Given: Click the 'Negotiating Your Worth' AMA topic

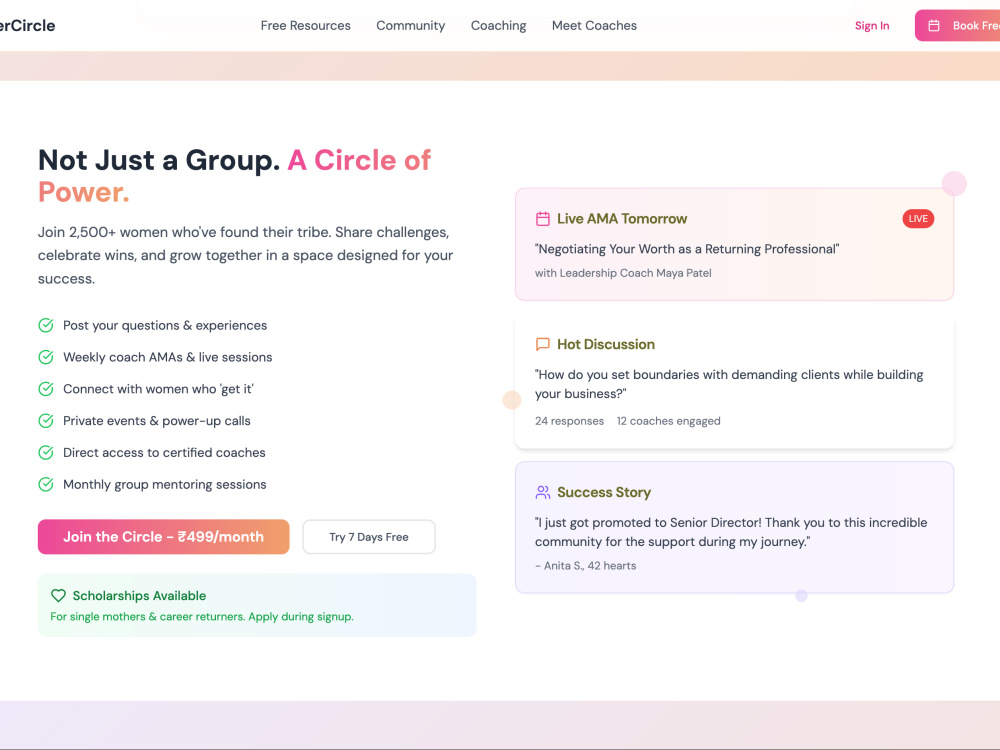Looking at the screenshot, I should click(687, 249).
